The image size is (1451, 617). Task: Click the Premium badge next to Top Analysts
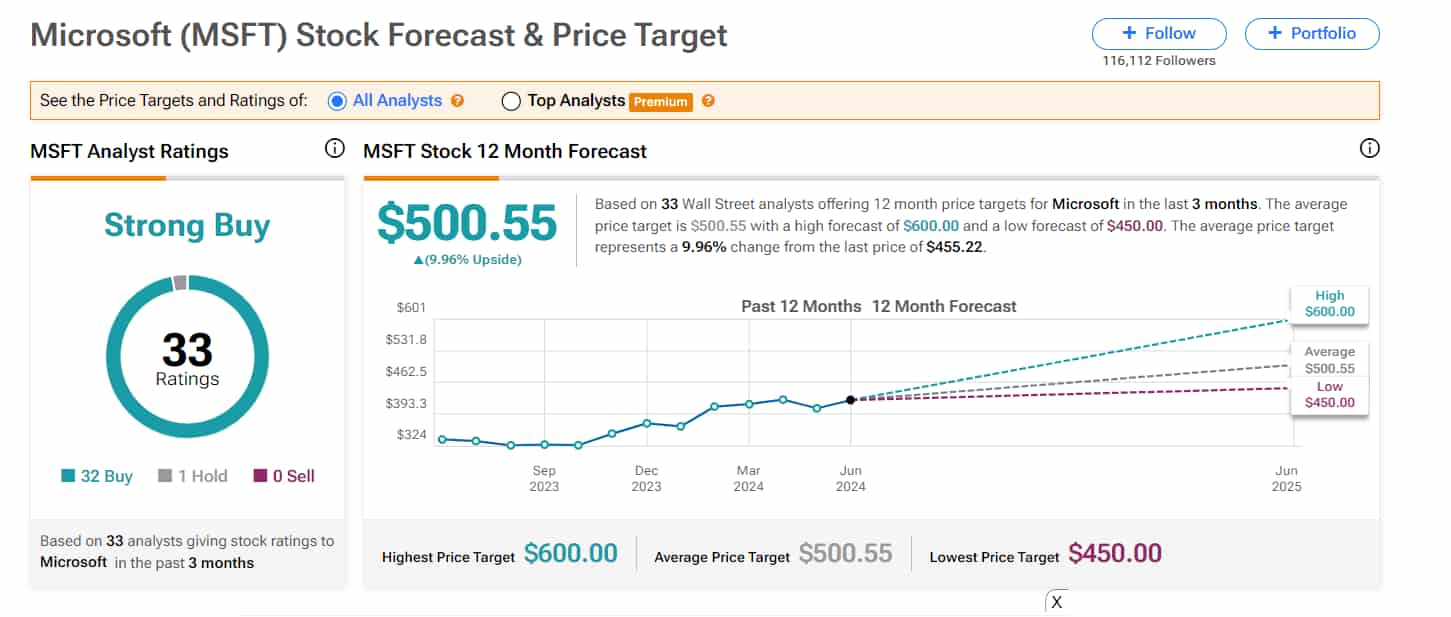tap(663, 101)
